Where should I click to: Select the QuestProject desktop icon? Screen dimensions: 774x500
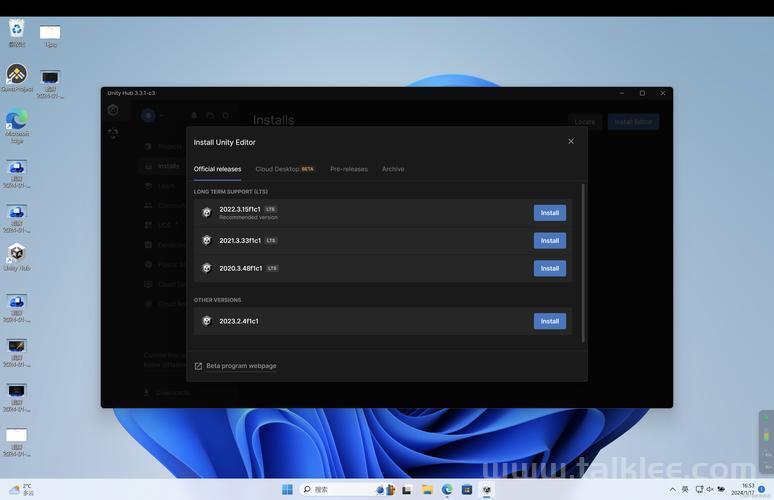pos(17,78)
